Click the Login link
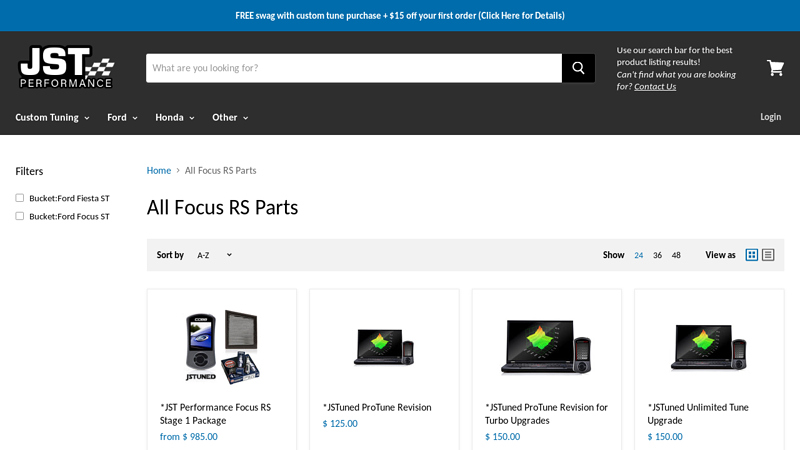This screenshot has height=450, width=800. pos(770,117)
